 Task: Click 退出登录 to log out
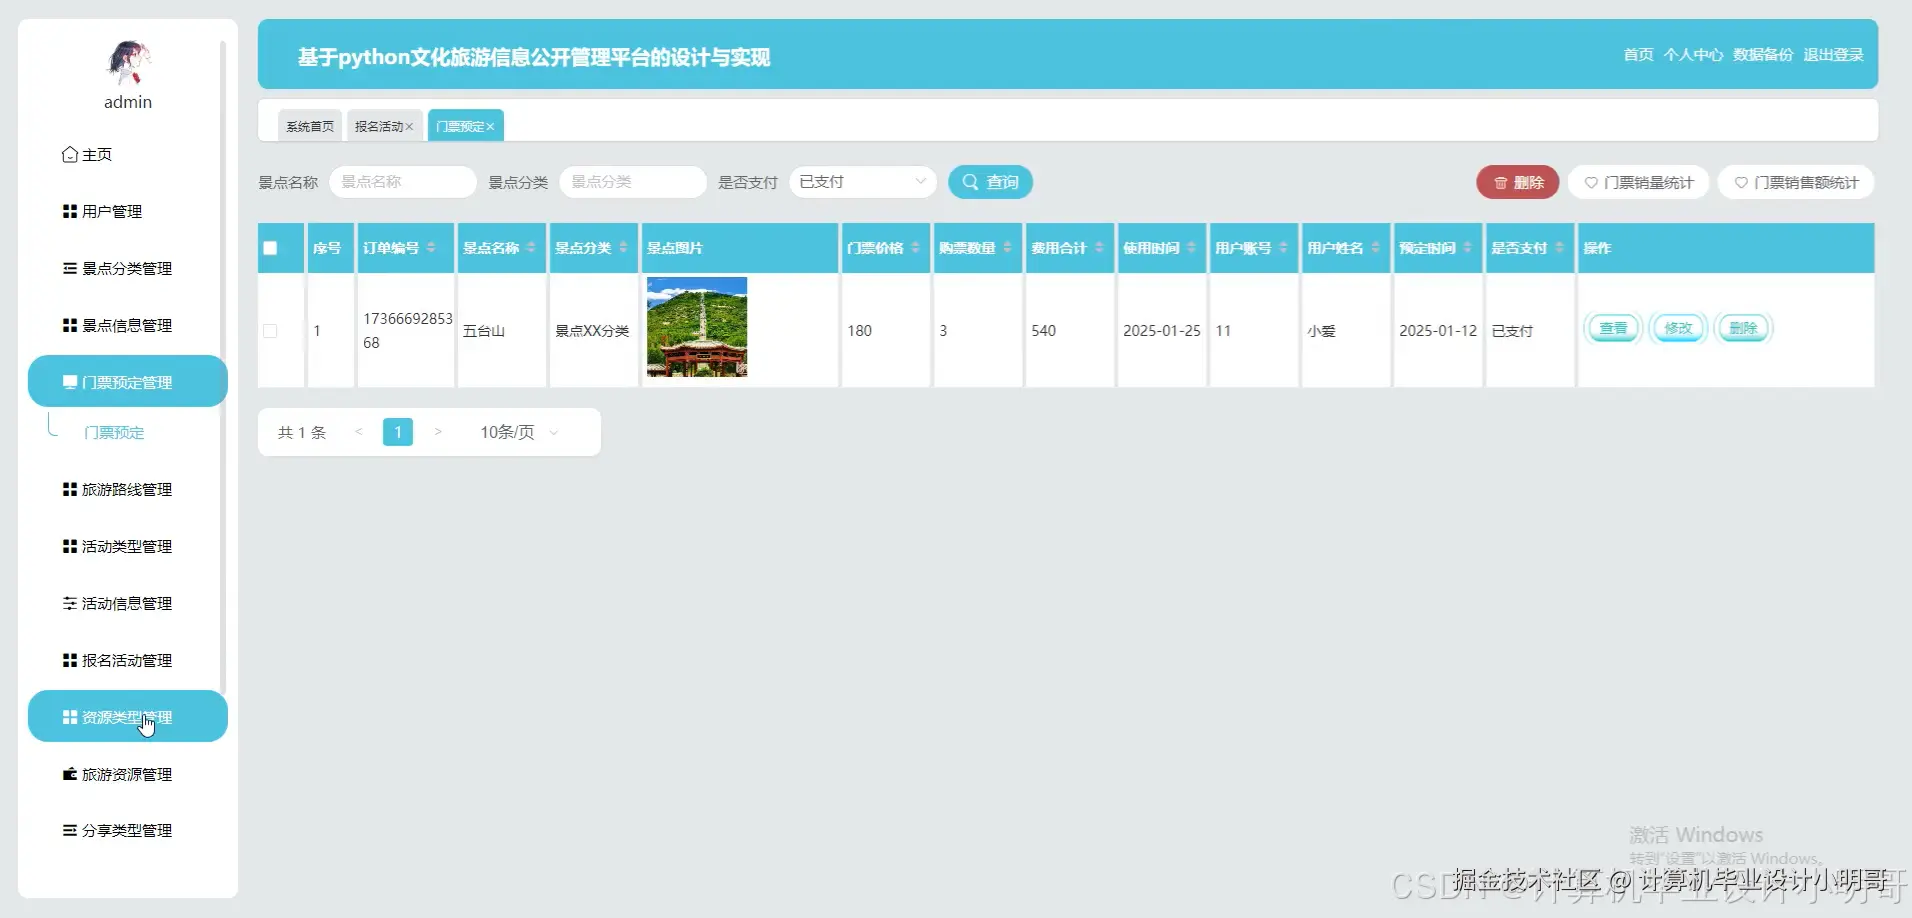[1833, 55]
